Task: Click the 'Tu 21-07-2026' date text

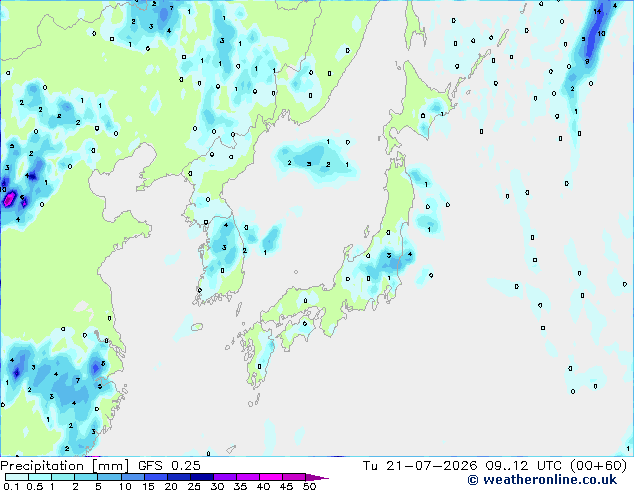Action: click(x=420, y=466)
